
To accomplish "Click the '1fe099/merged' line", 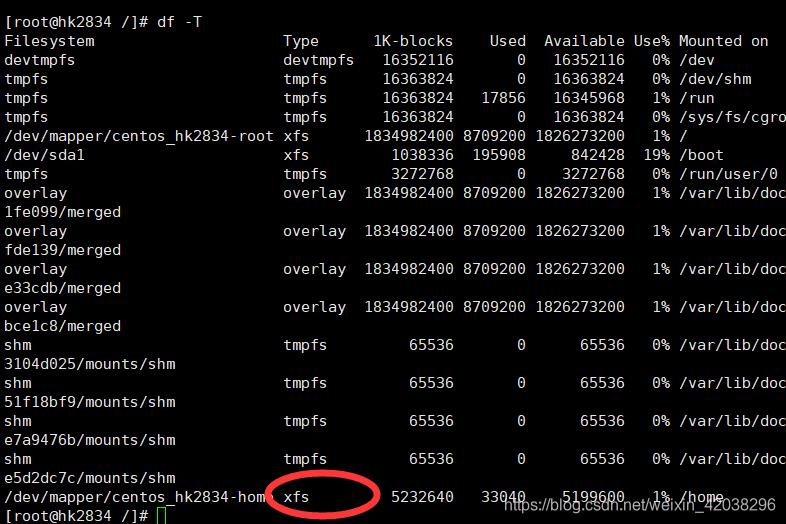I will pos(63,213).
